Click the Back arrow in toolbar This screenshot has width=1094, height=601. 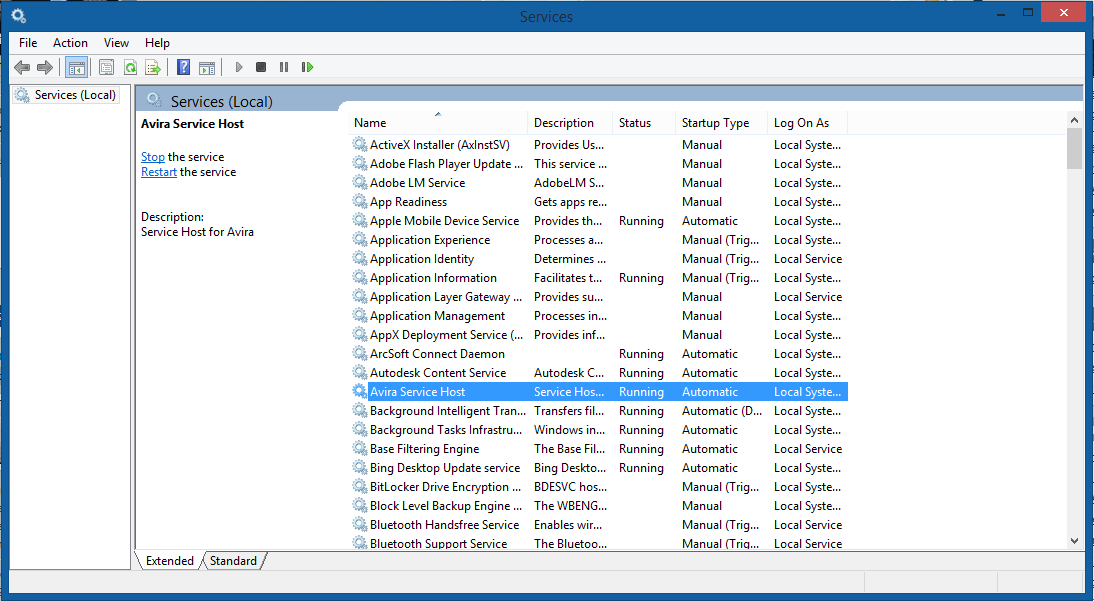[22, 67]
